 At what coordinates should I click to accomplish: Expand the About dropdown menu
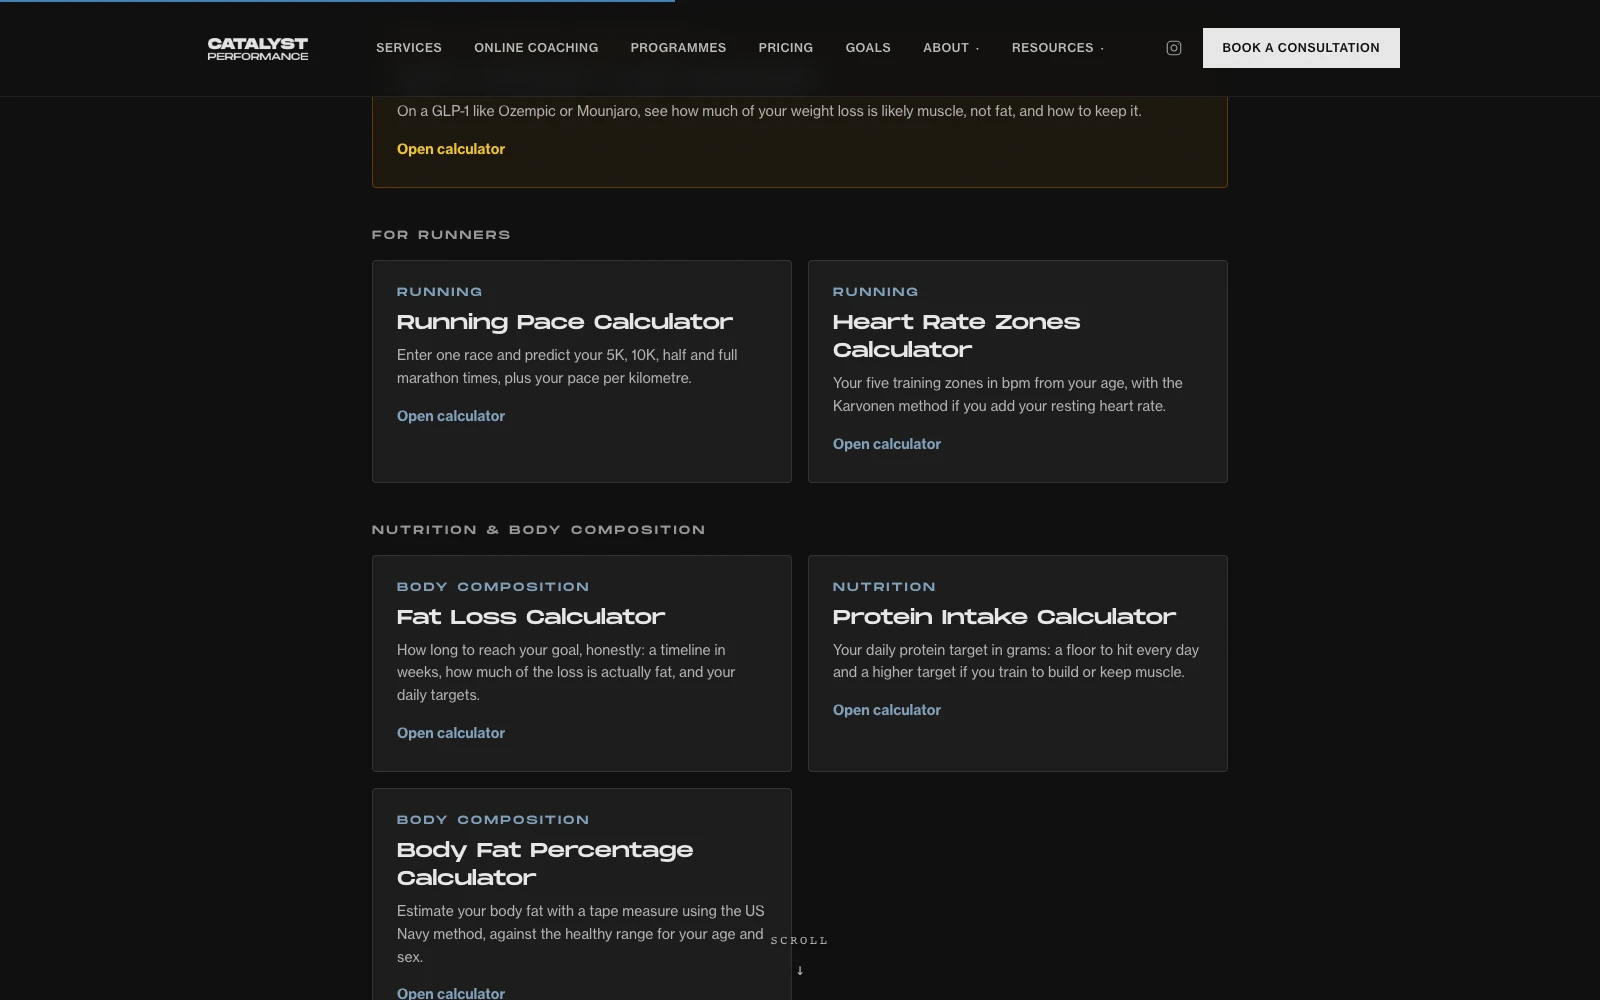(951, 48)
